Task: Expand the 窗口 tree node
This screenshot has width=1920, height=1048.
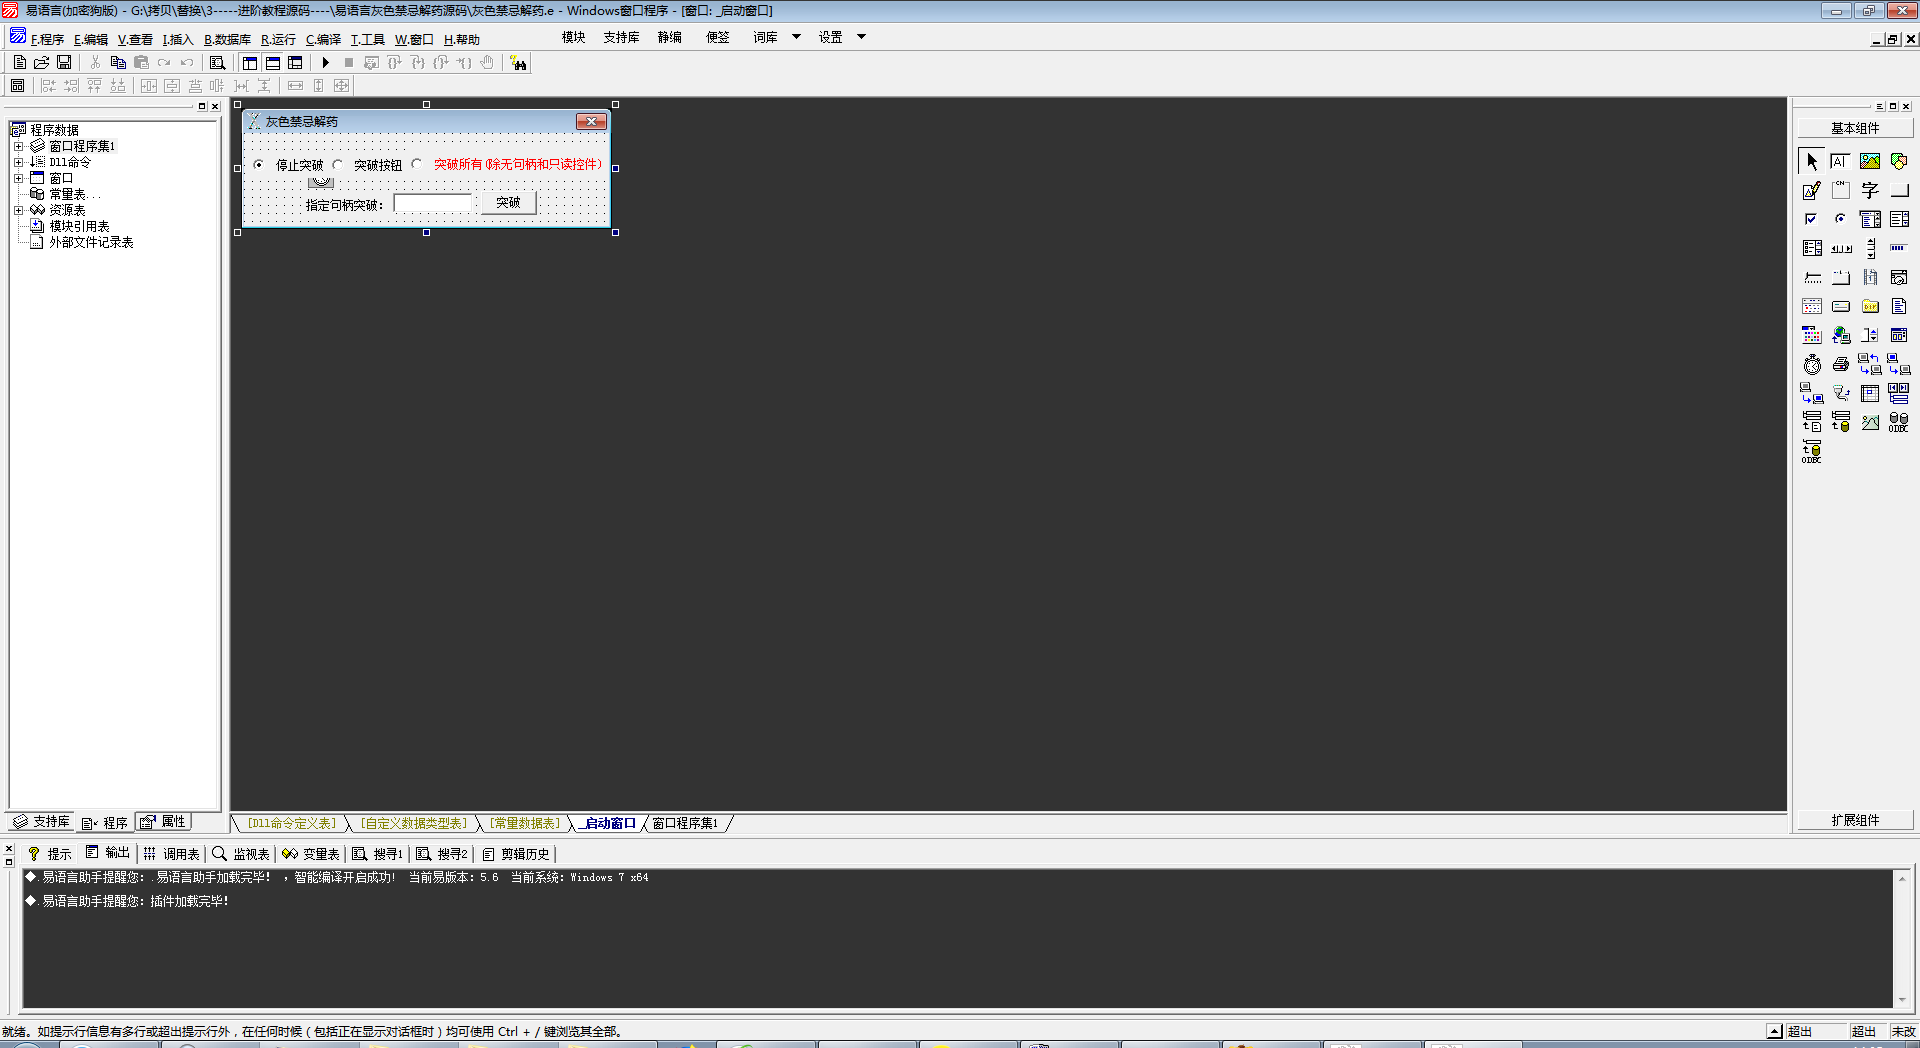Action: pos(18,178)
